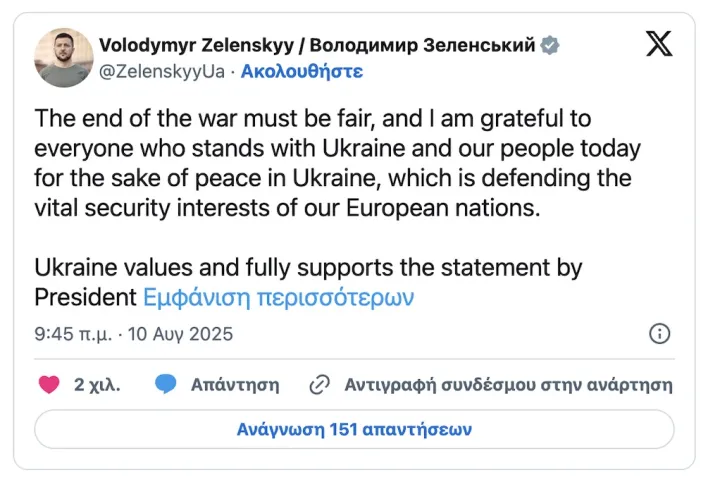Click the Απάντηση reply label
Viewport: 720px width, 482px height.
tap(235, 385)
